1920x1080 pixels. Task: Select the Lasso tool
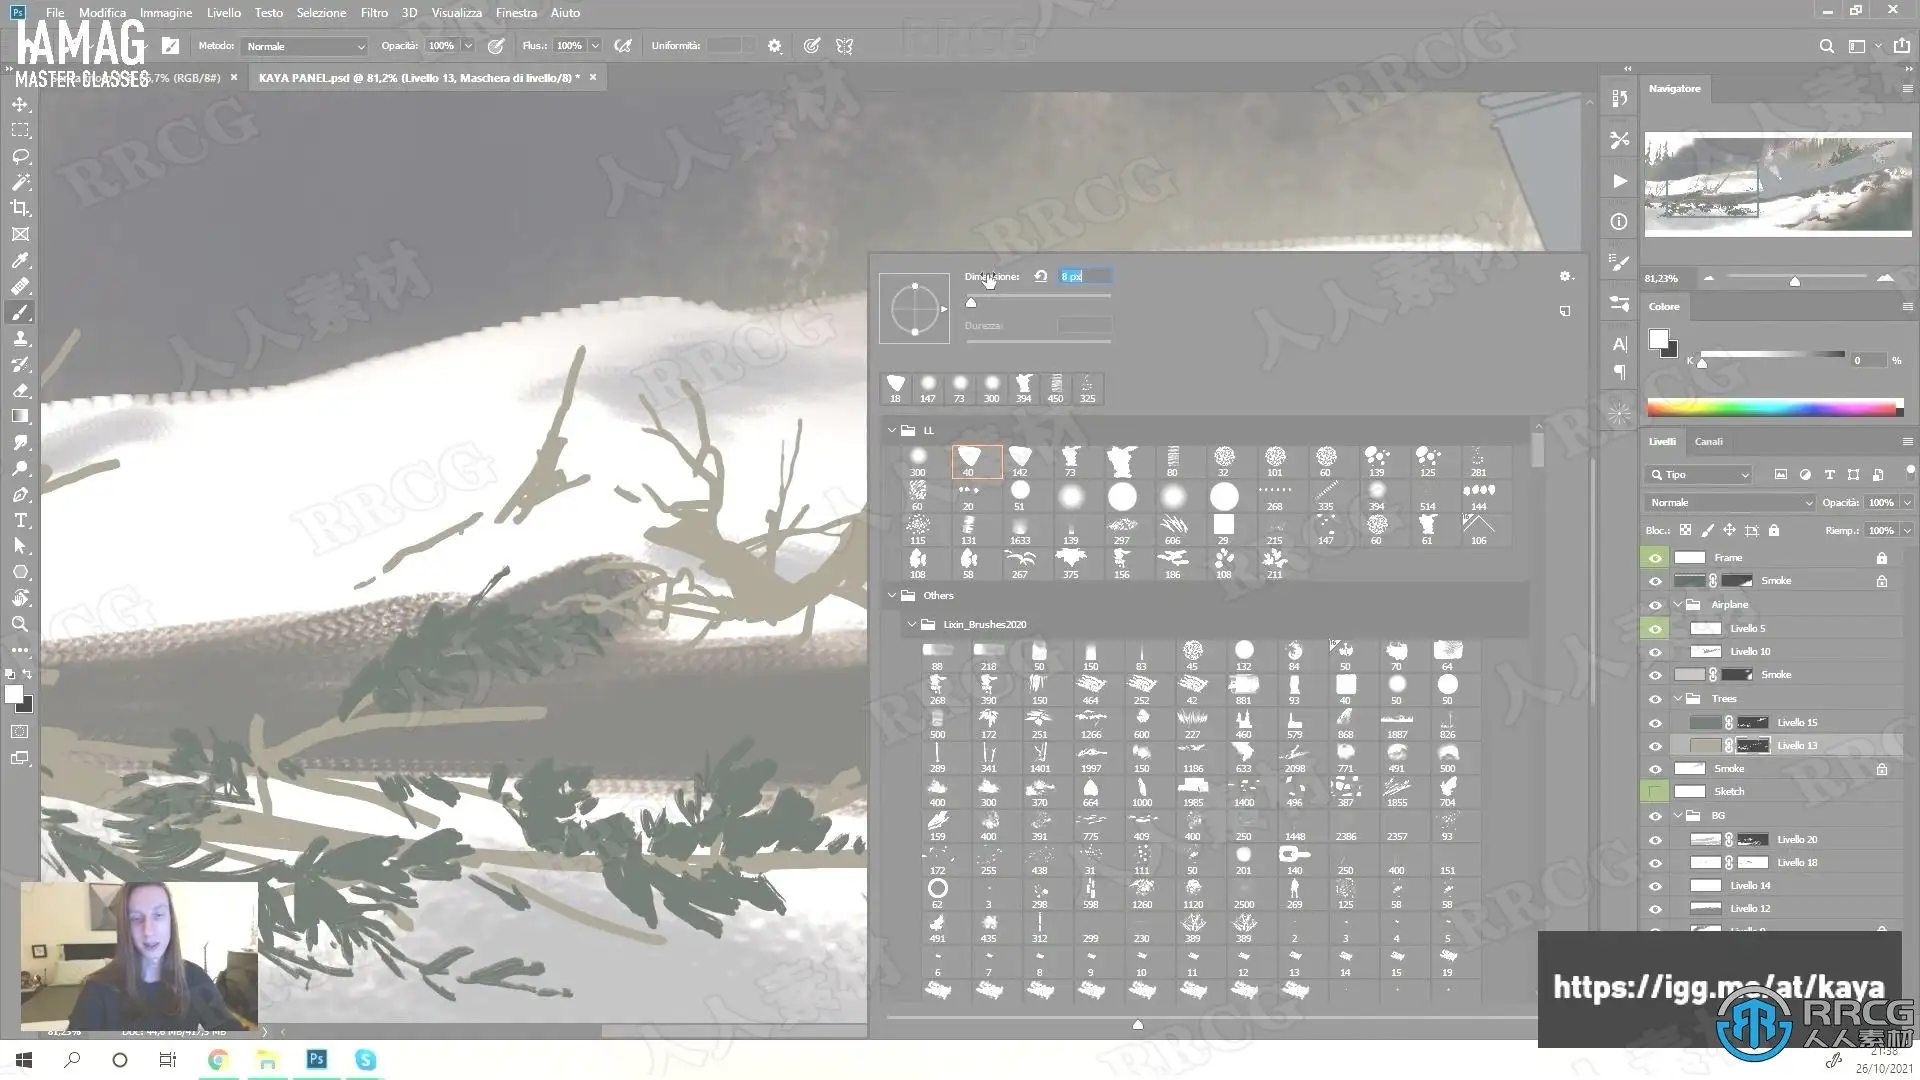20,157
